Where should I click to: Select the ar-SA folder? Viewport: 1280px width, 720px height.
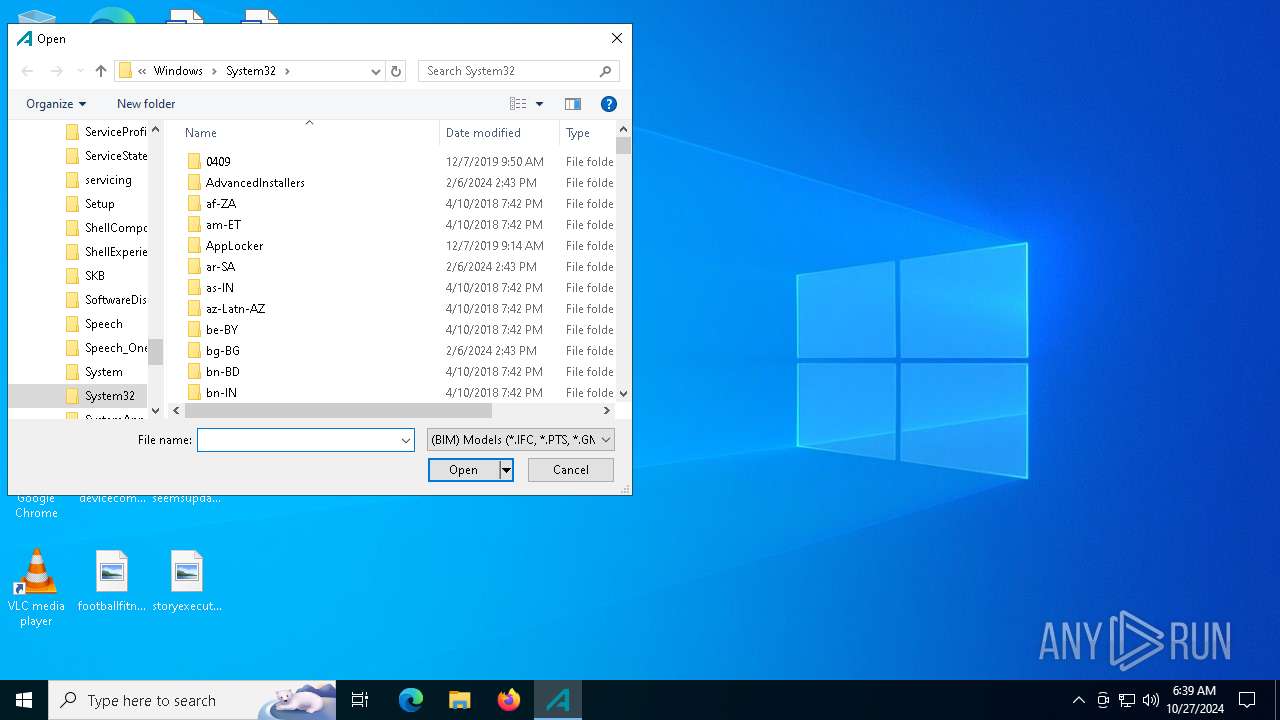tap(220, 267)
